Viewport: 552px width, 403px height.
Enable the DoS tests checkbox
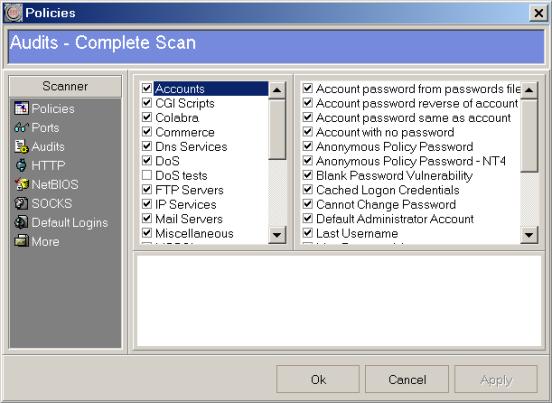click(x=147, y=175)
